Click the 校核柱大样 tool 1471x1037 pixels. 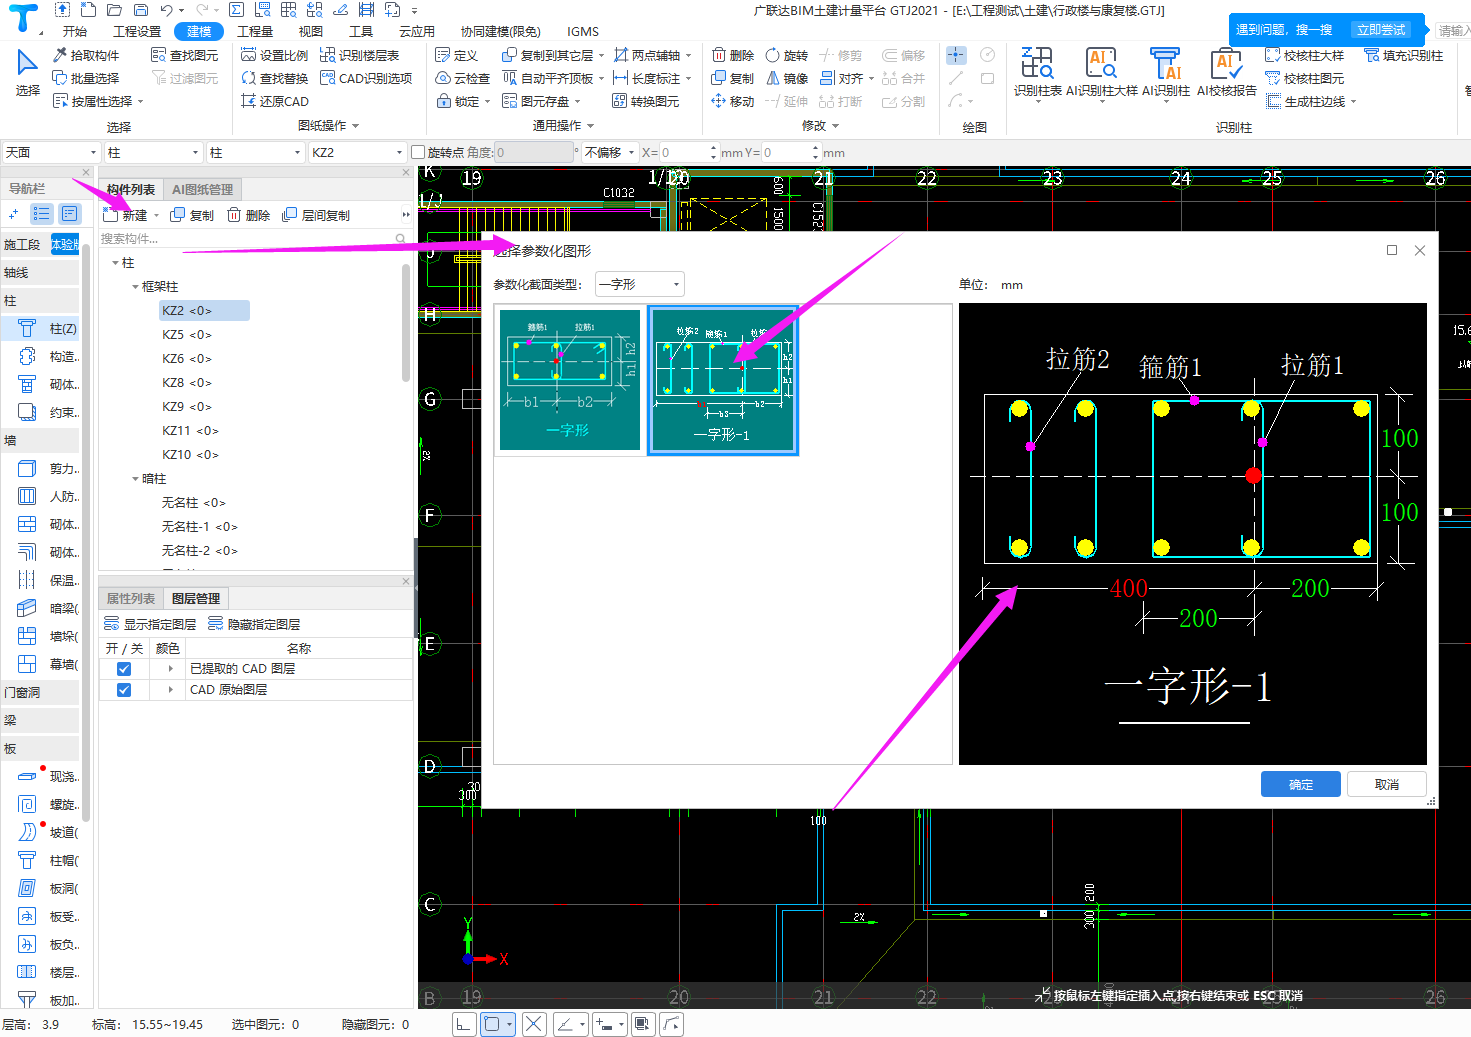point(1305,55)
